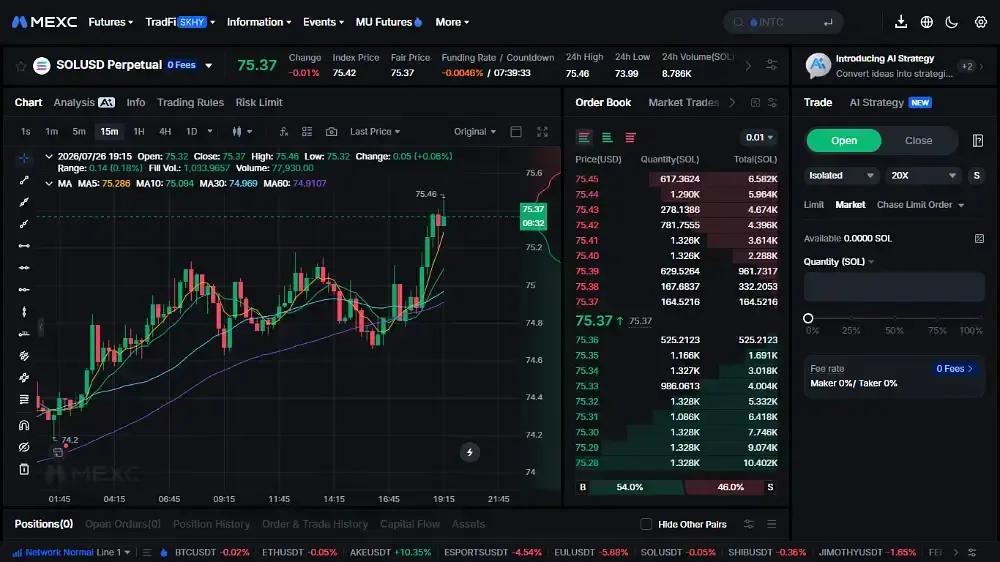Screen dimensions: 1000x562
Task: Open the magnet mode tool
Action: tap(24, 425)
